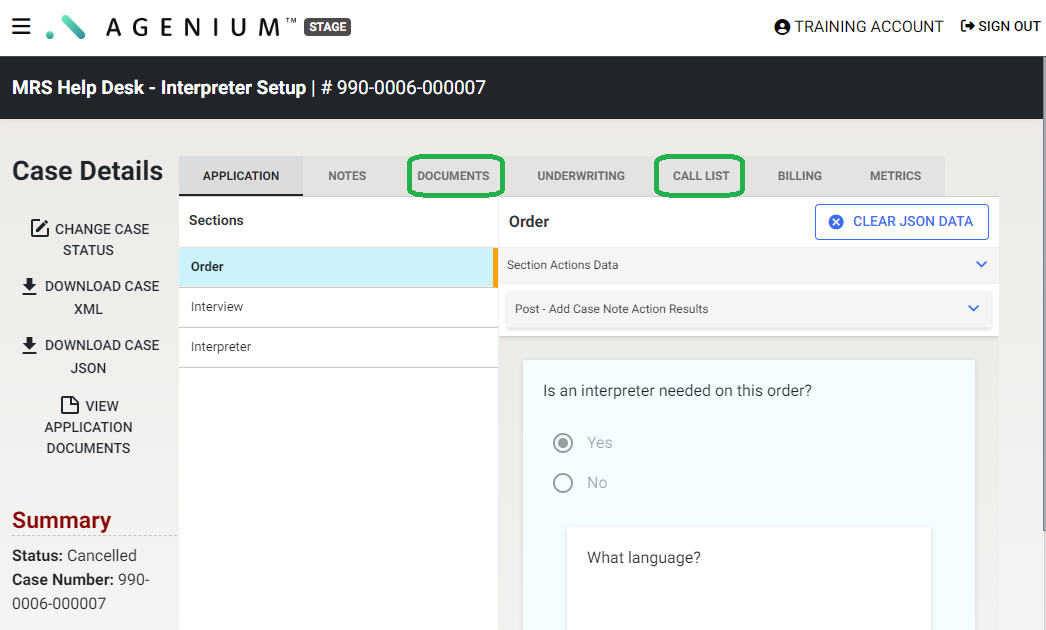Click View Application Documents link
This screenshot has width=1046, height=630.
(89, 426)
